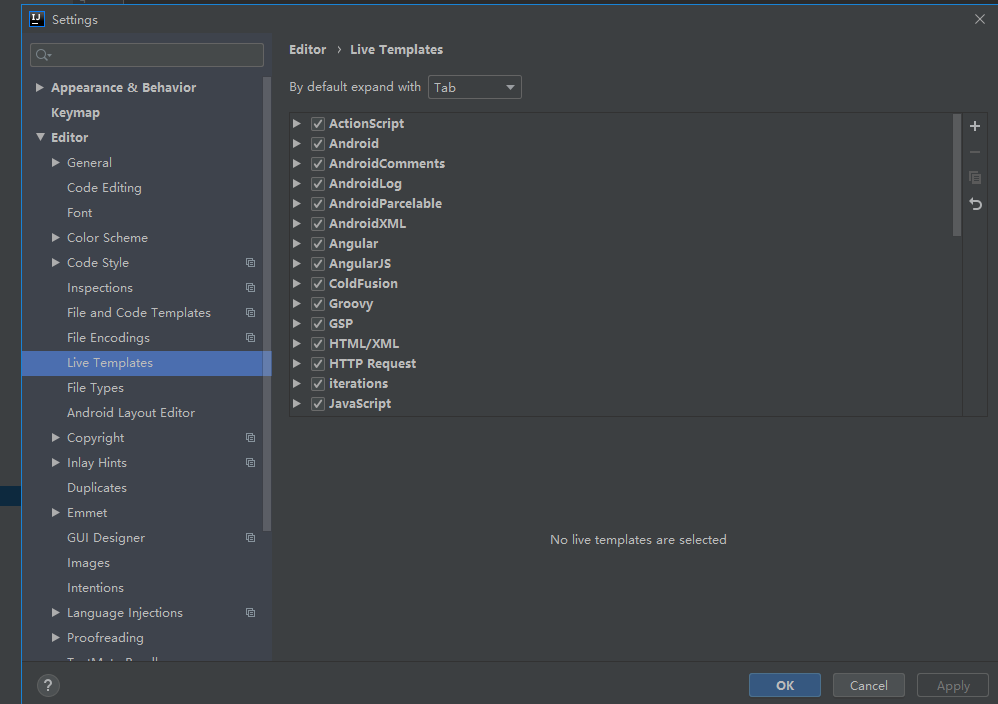The width and height of the screenshot is (998, 704).
Task: Click project-level icon beside Inlay Hints
Action: point(250,463)
